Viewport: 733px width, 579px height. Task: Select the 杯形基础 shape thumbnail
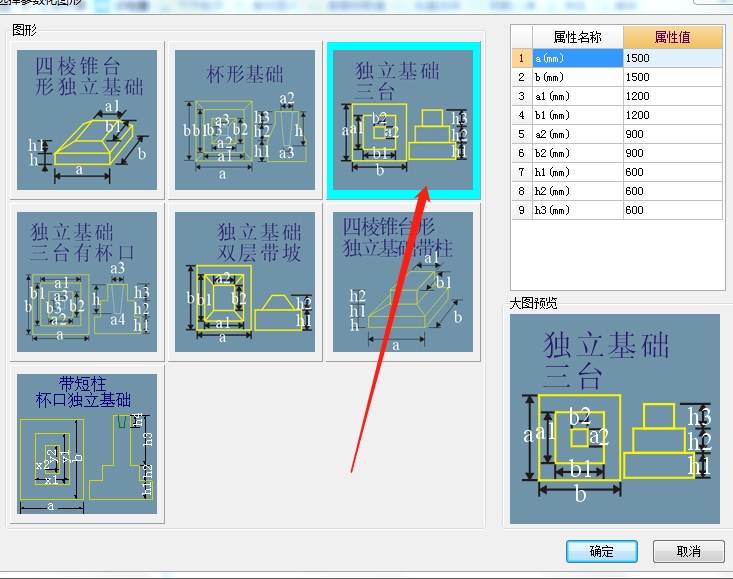click(245, 120)
